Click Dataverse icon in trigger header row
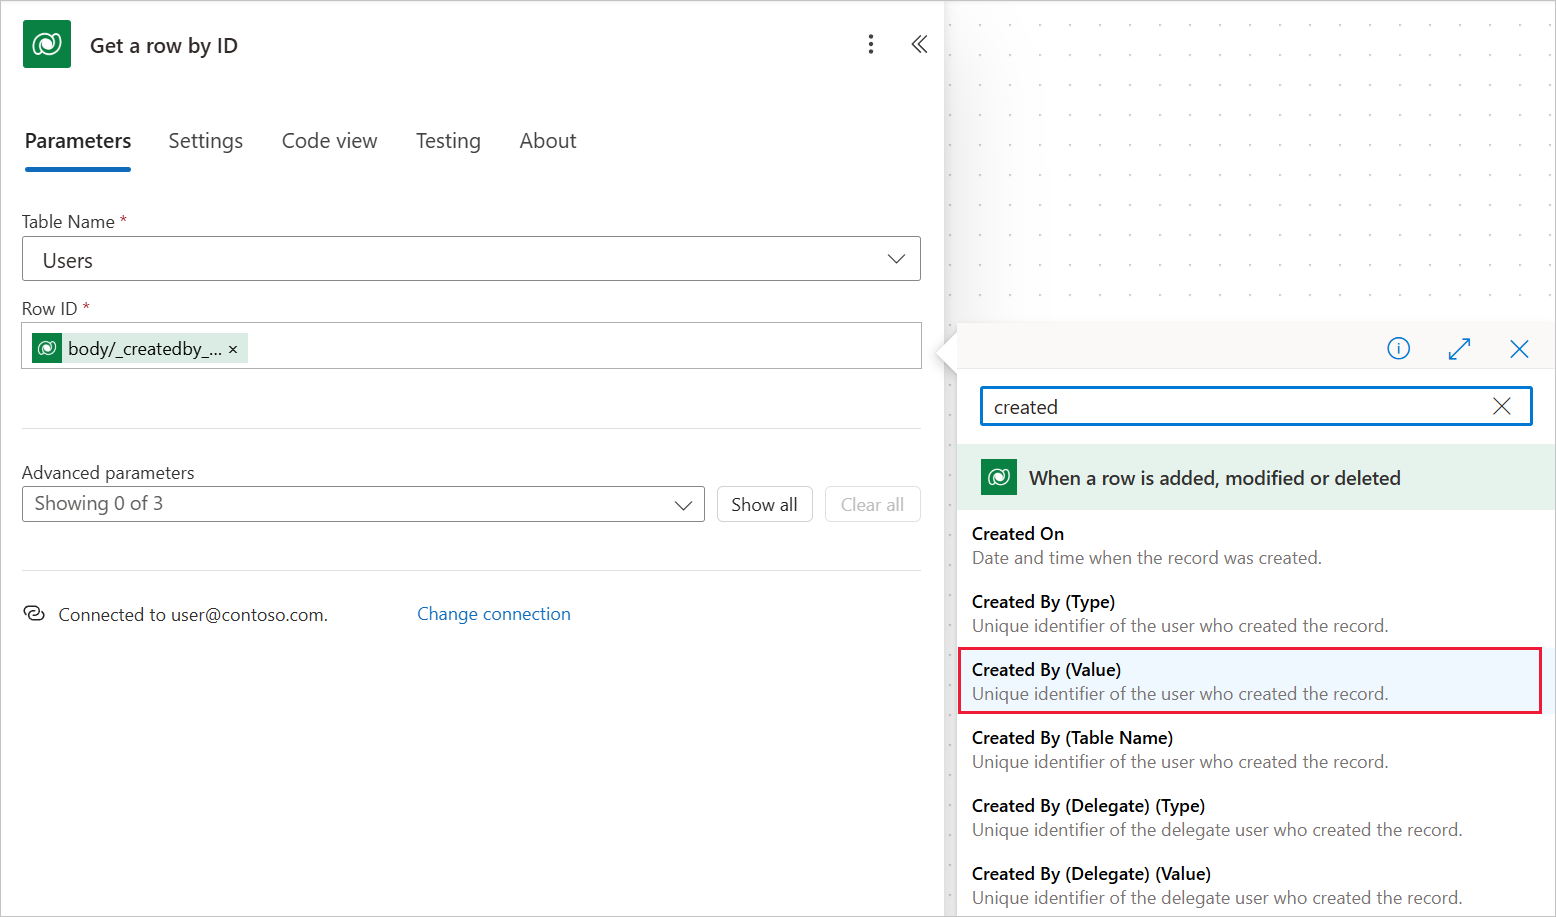 [x=999, y=478]
